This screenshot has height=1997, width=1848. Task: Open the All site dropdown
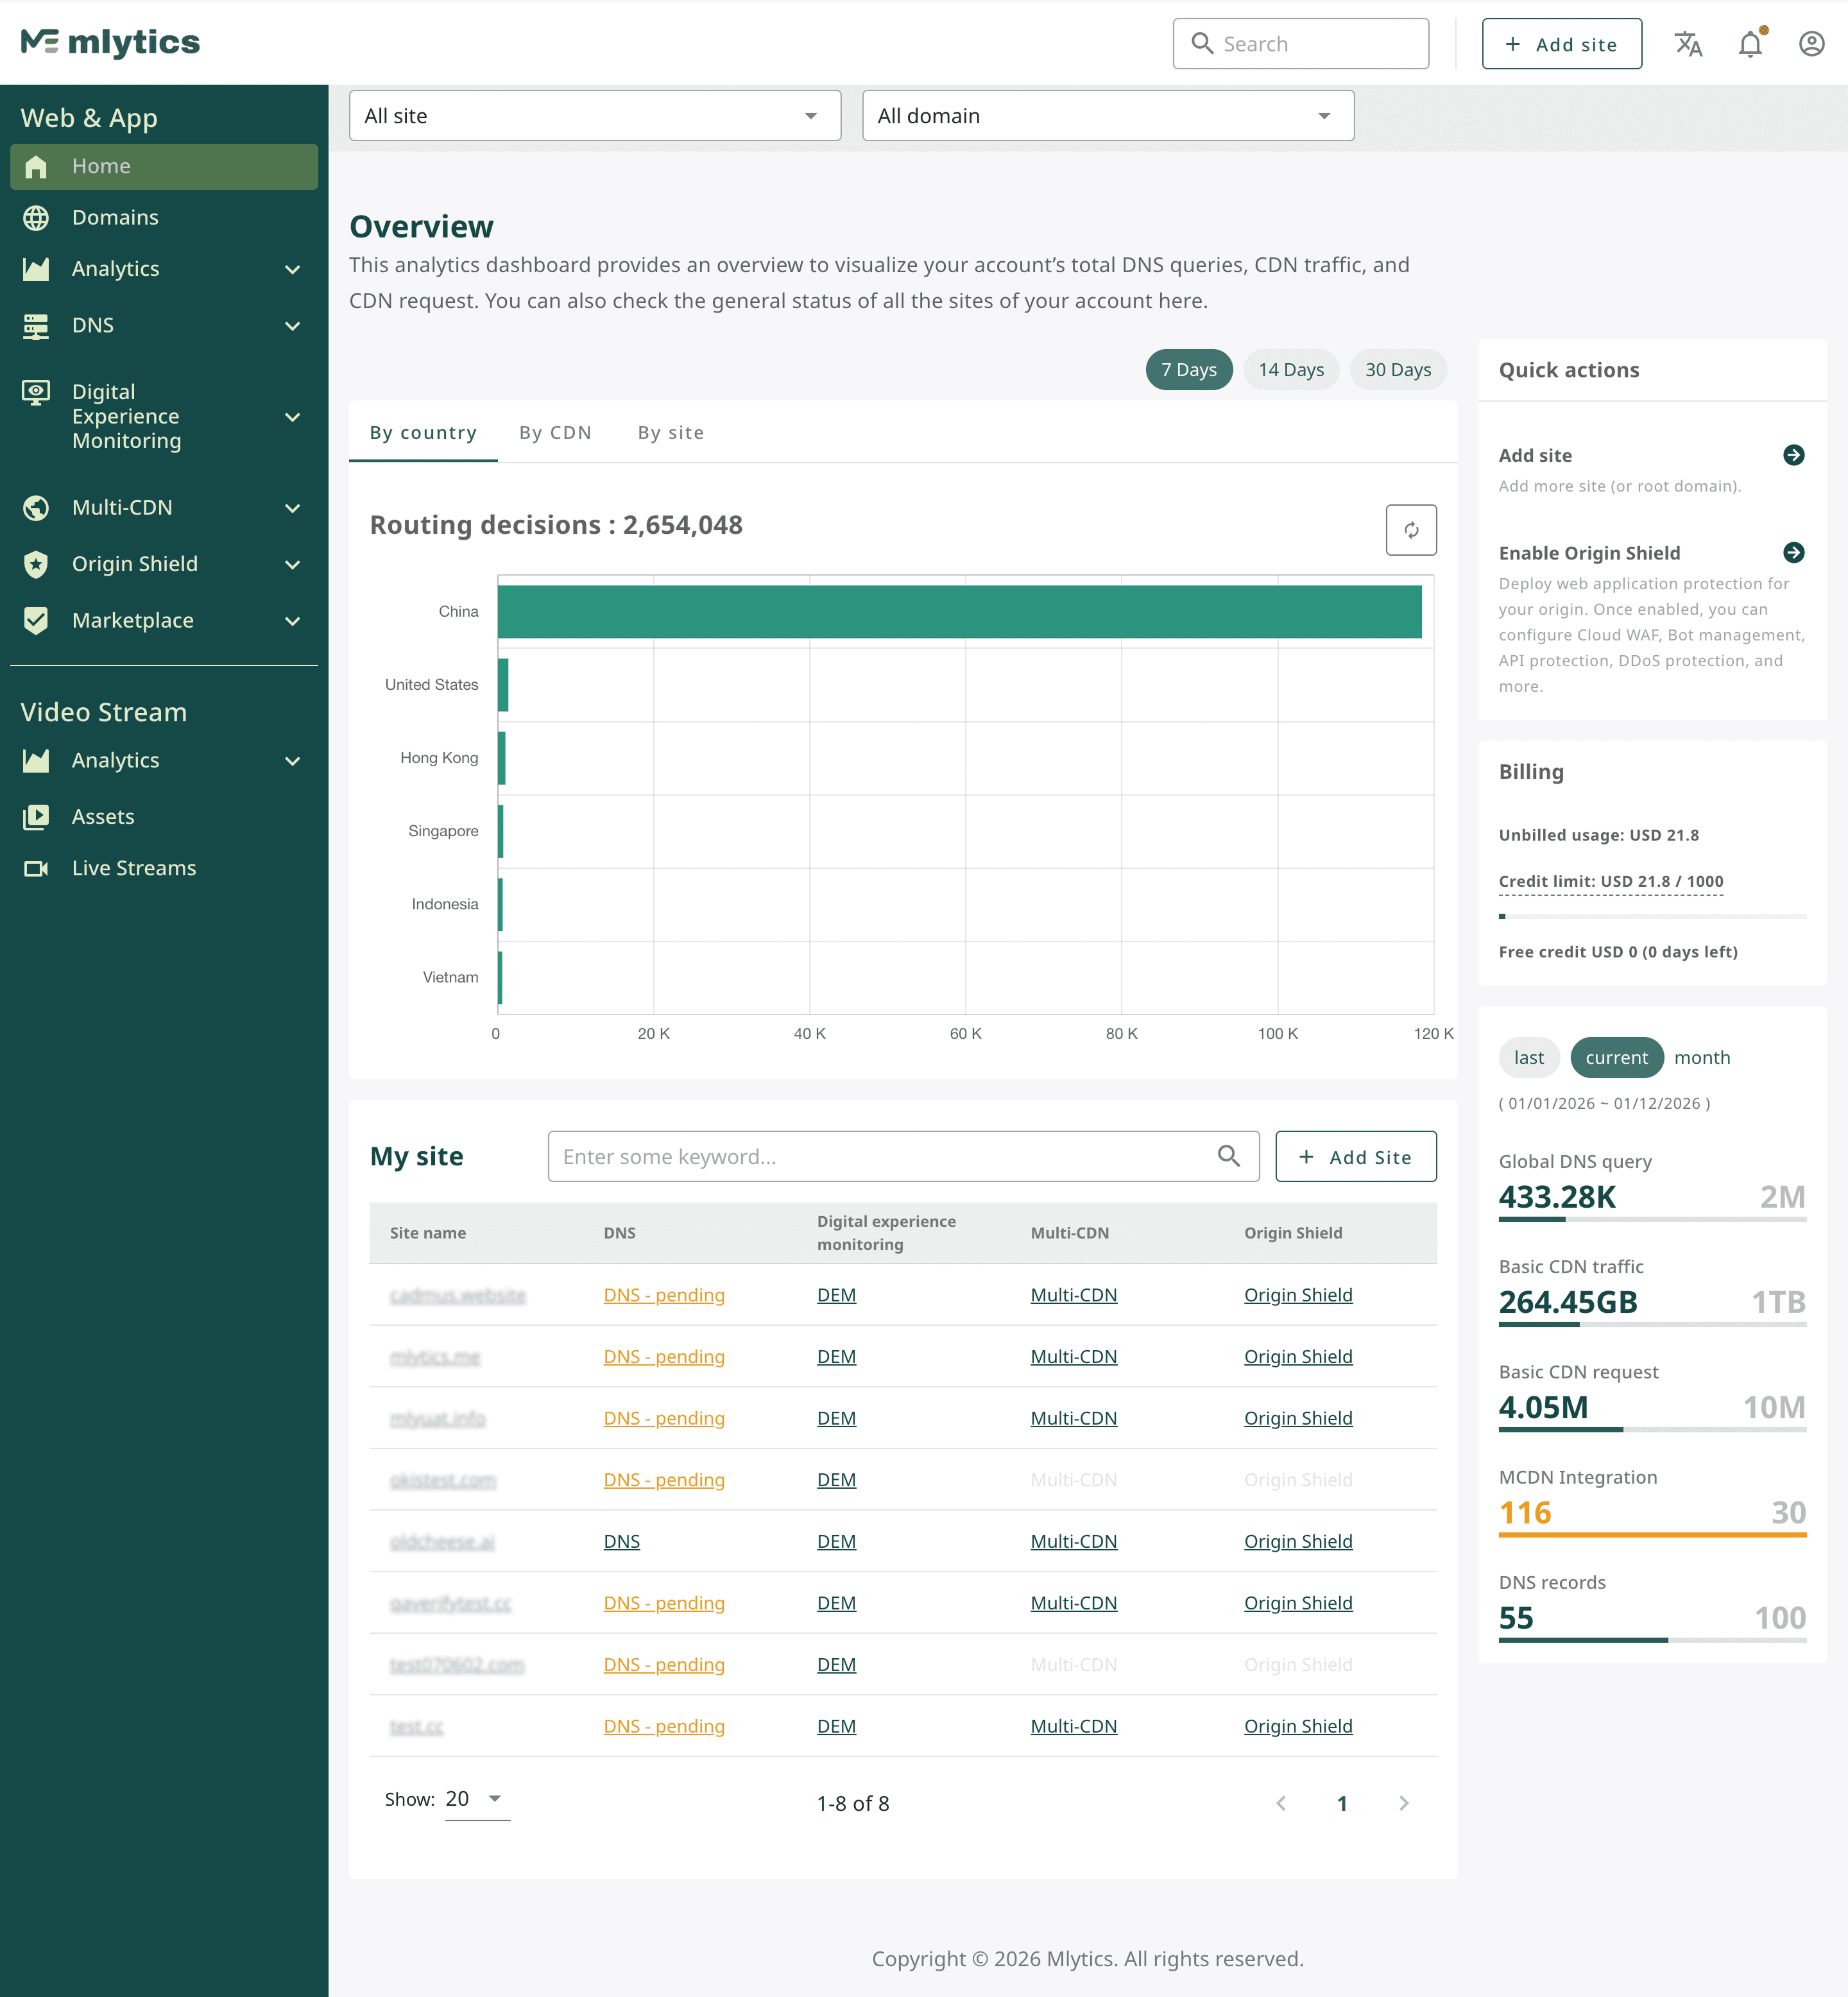594,116
